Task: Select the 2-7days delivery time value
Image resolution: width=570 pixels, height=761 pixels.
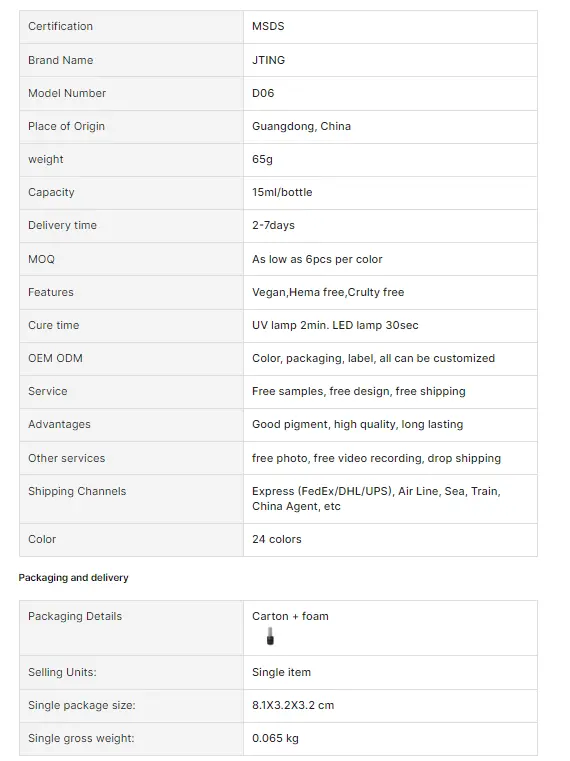Action: [x=273, y=225]
